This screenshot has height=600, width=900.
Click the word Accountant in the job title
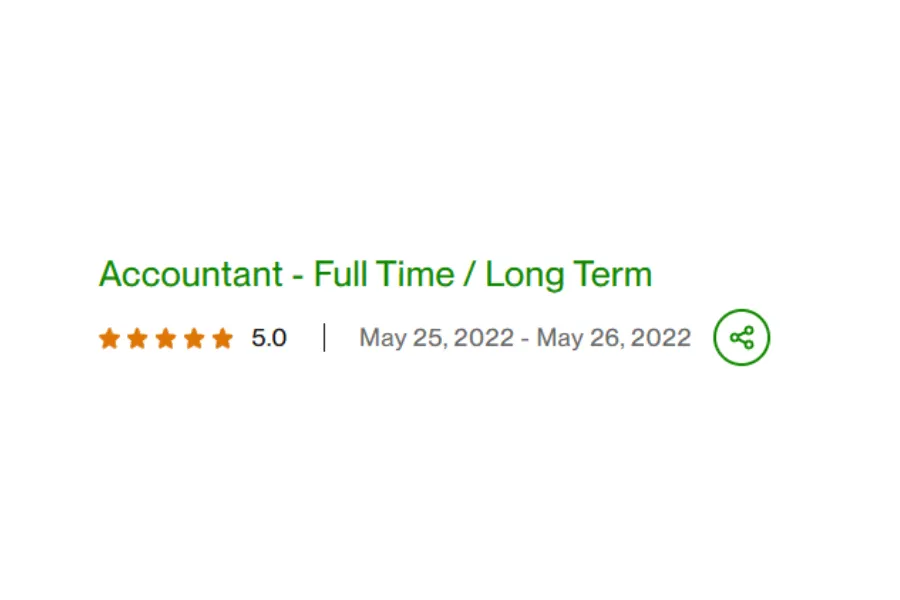click(x=191, y=274)
